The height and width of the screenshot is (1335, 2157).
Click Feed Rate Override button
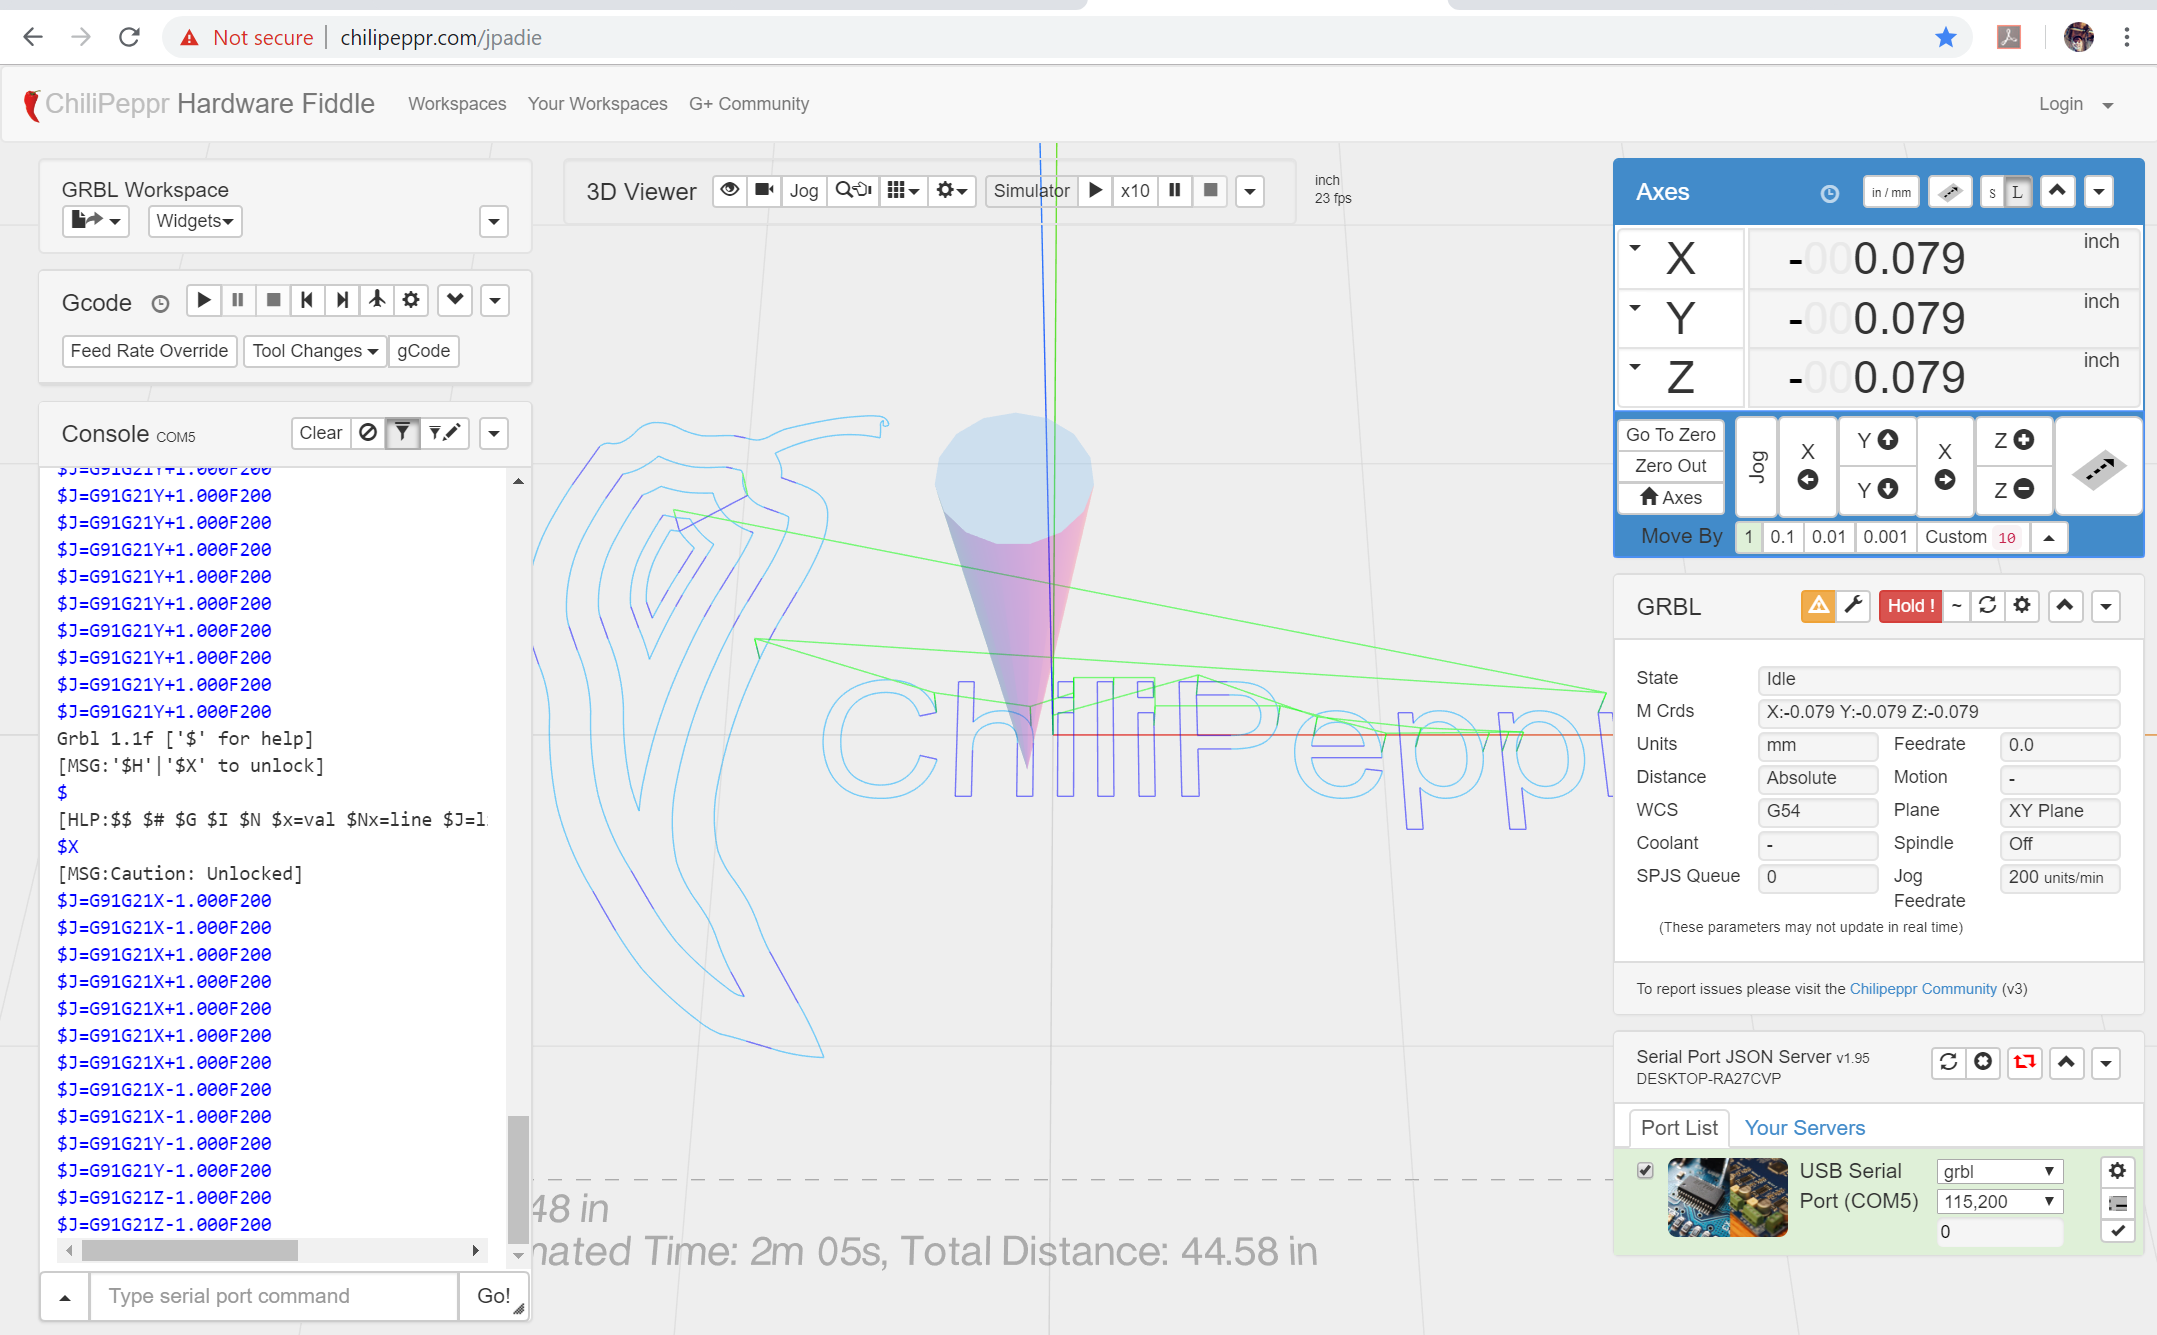pyautogui.click(x=149, y=351)
